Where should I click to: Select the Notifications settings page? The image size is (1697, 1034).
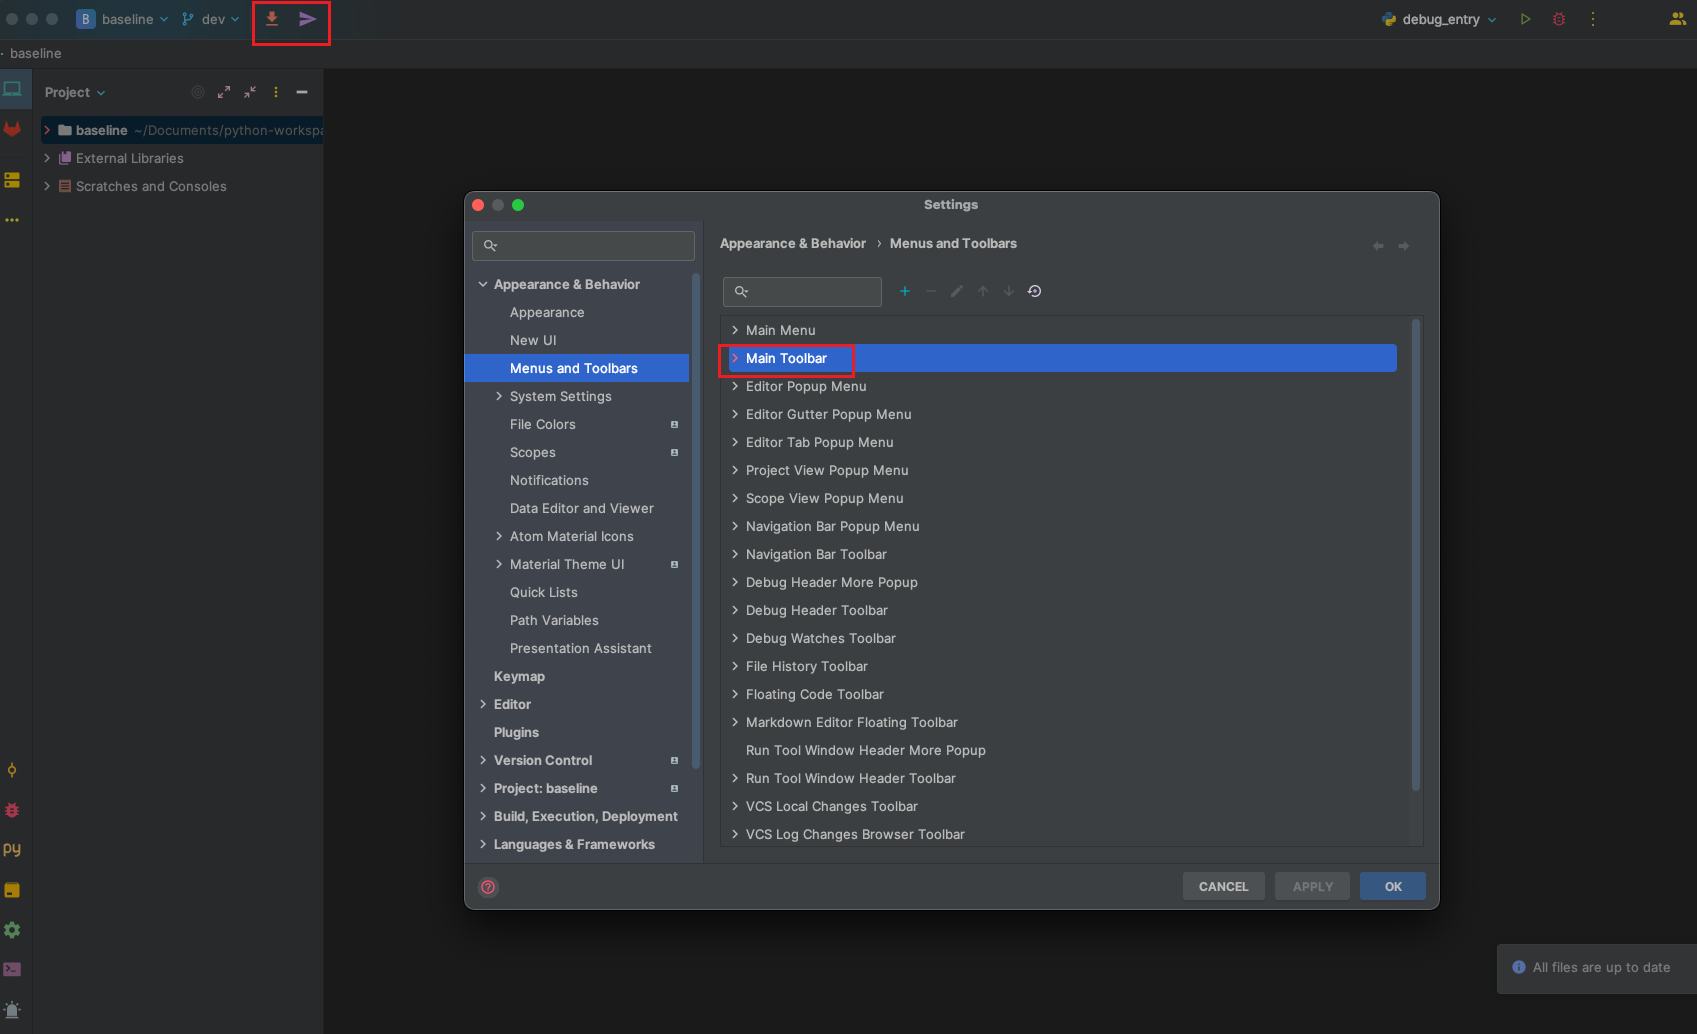[549, 480]
